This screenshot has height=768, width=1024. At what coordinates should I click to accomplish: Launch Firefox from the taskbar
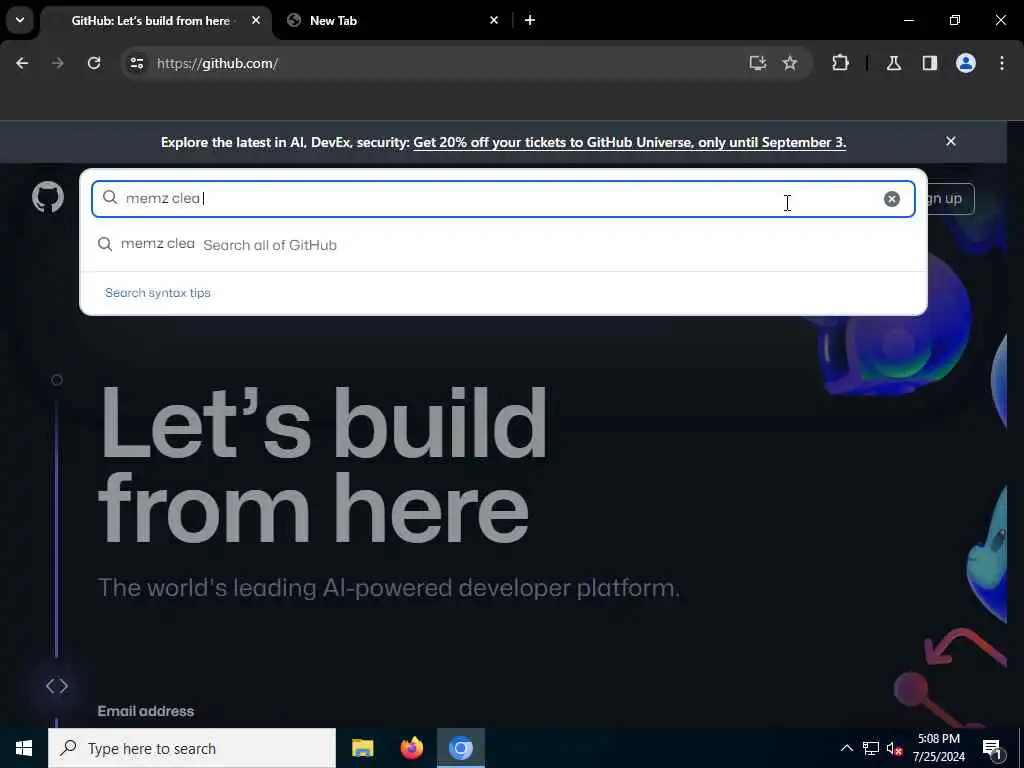pos(411,748)
